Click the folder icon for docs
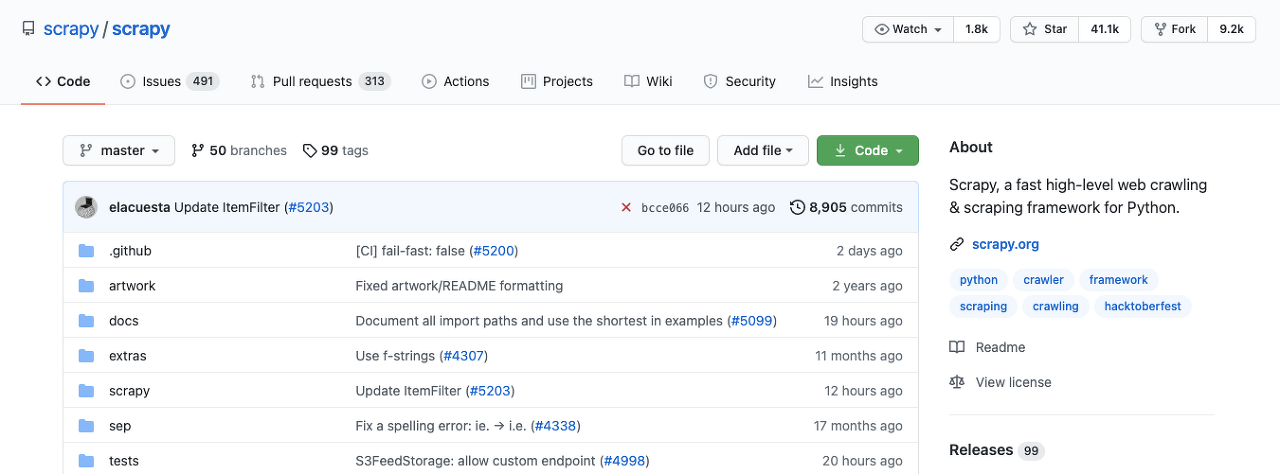 click(x=86, y=321)
